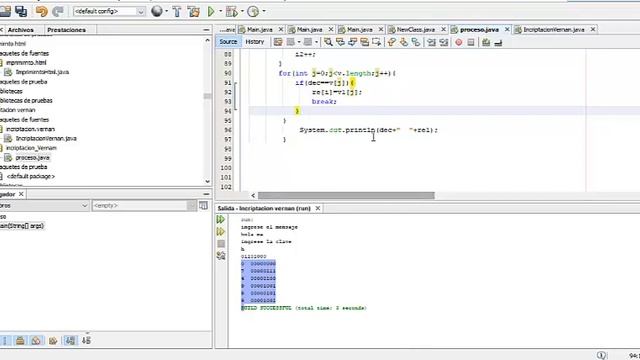This screenshot has width=640, height=360.
Task: Toggle the sort-by-name button in the Navigator bottom bar
Action: 70,340
